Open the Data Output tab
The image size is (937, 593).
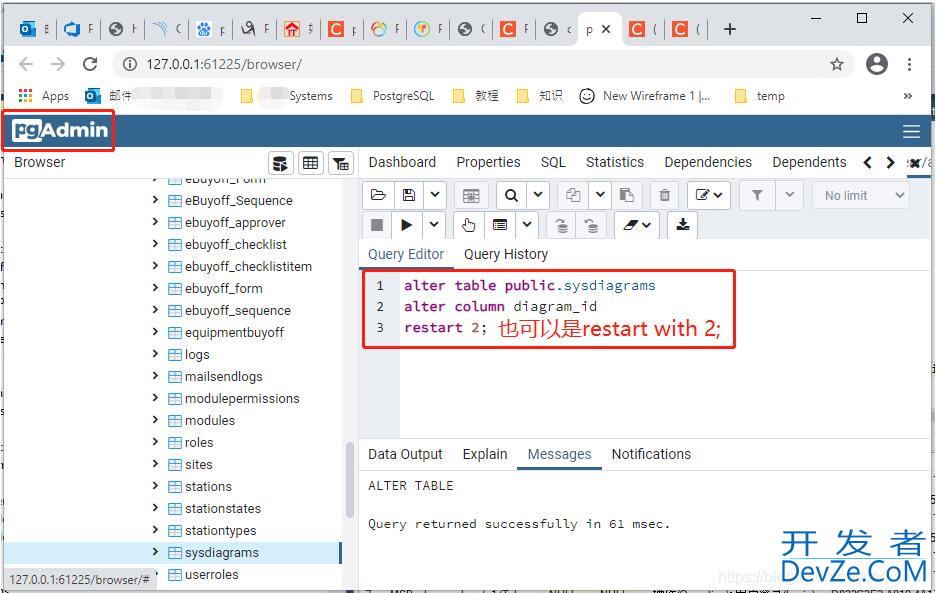coord(405,454)
